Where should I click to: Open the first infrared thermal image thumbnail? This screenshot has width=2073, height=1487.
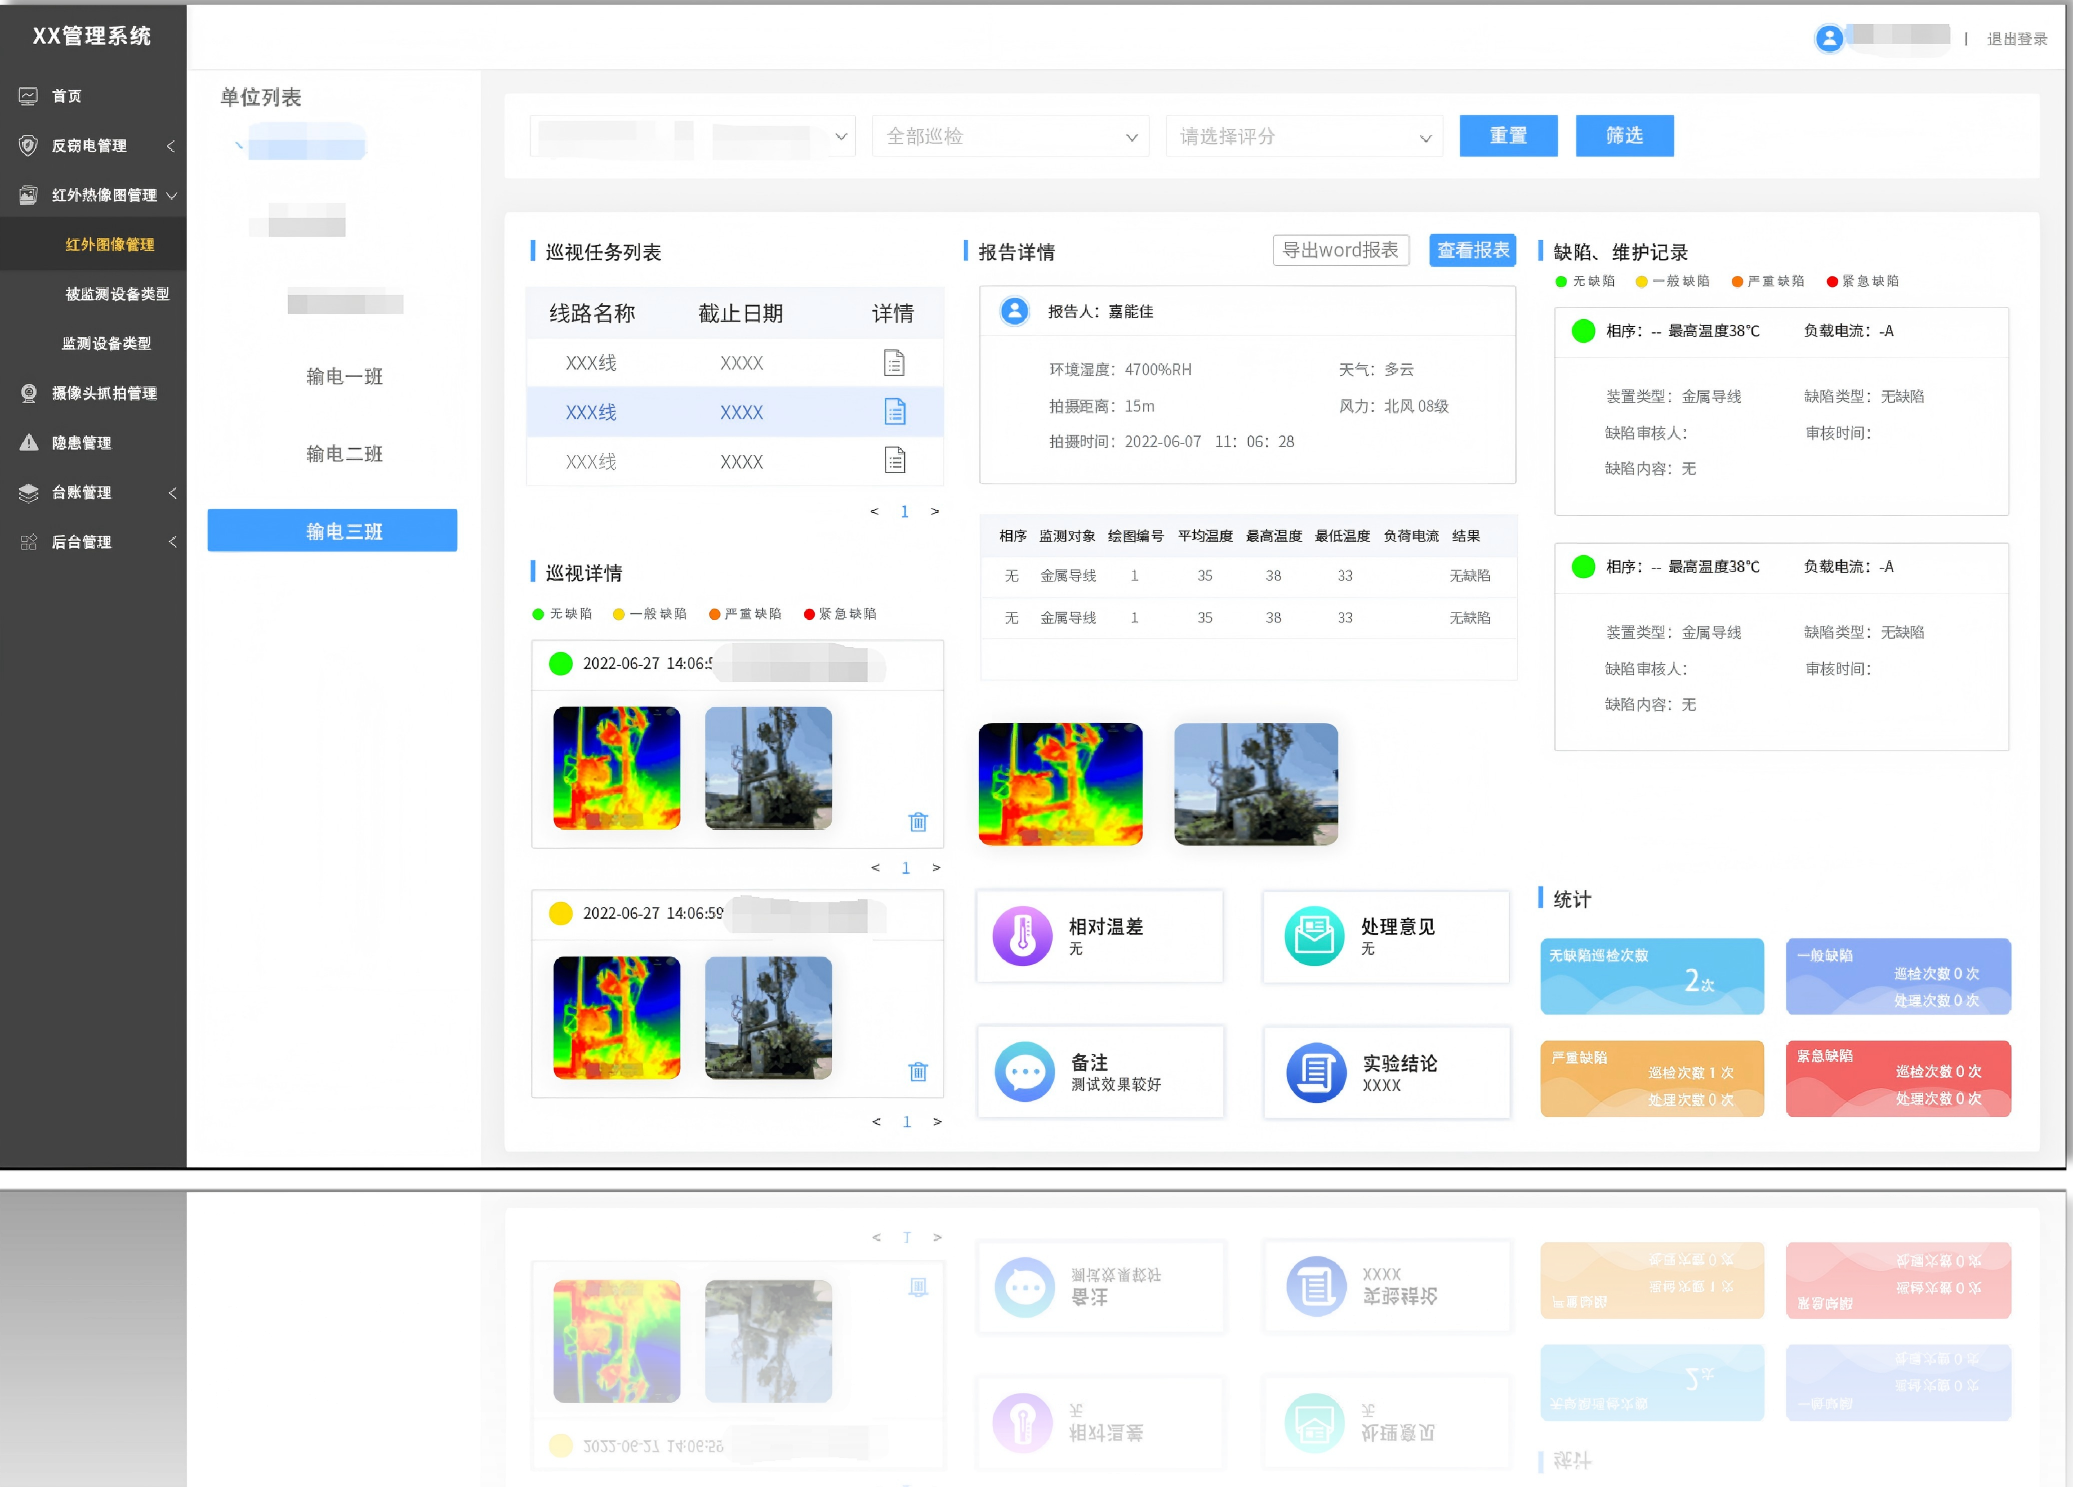pyautogui.click(x=616, y=767)
